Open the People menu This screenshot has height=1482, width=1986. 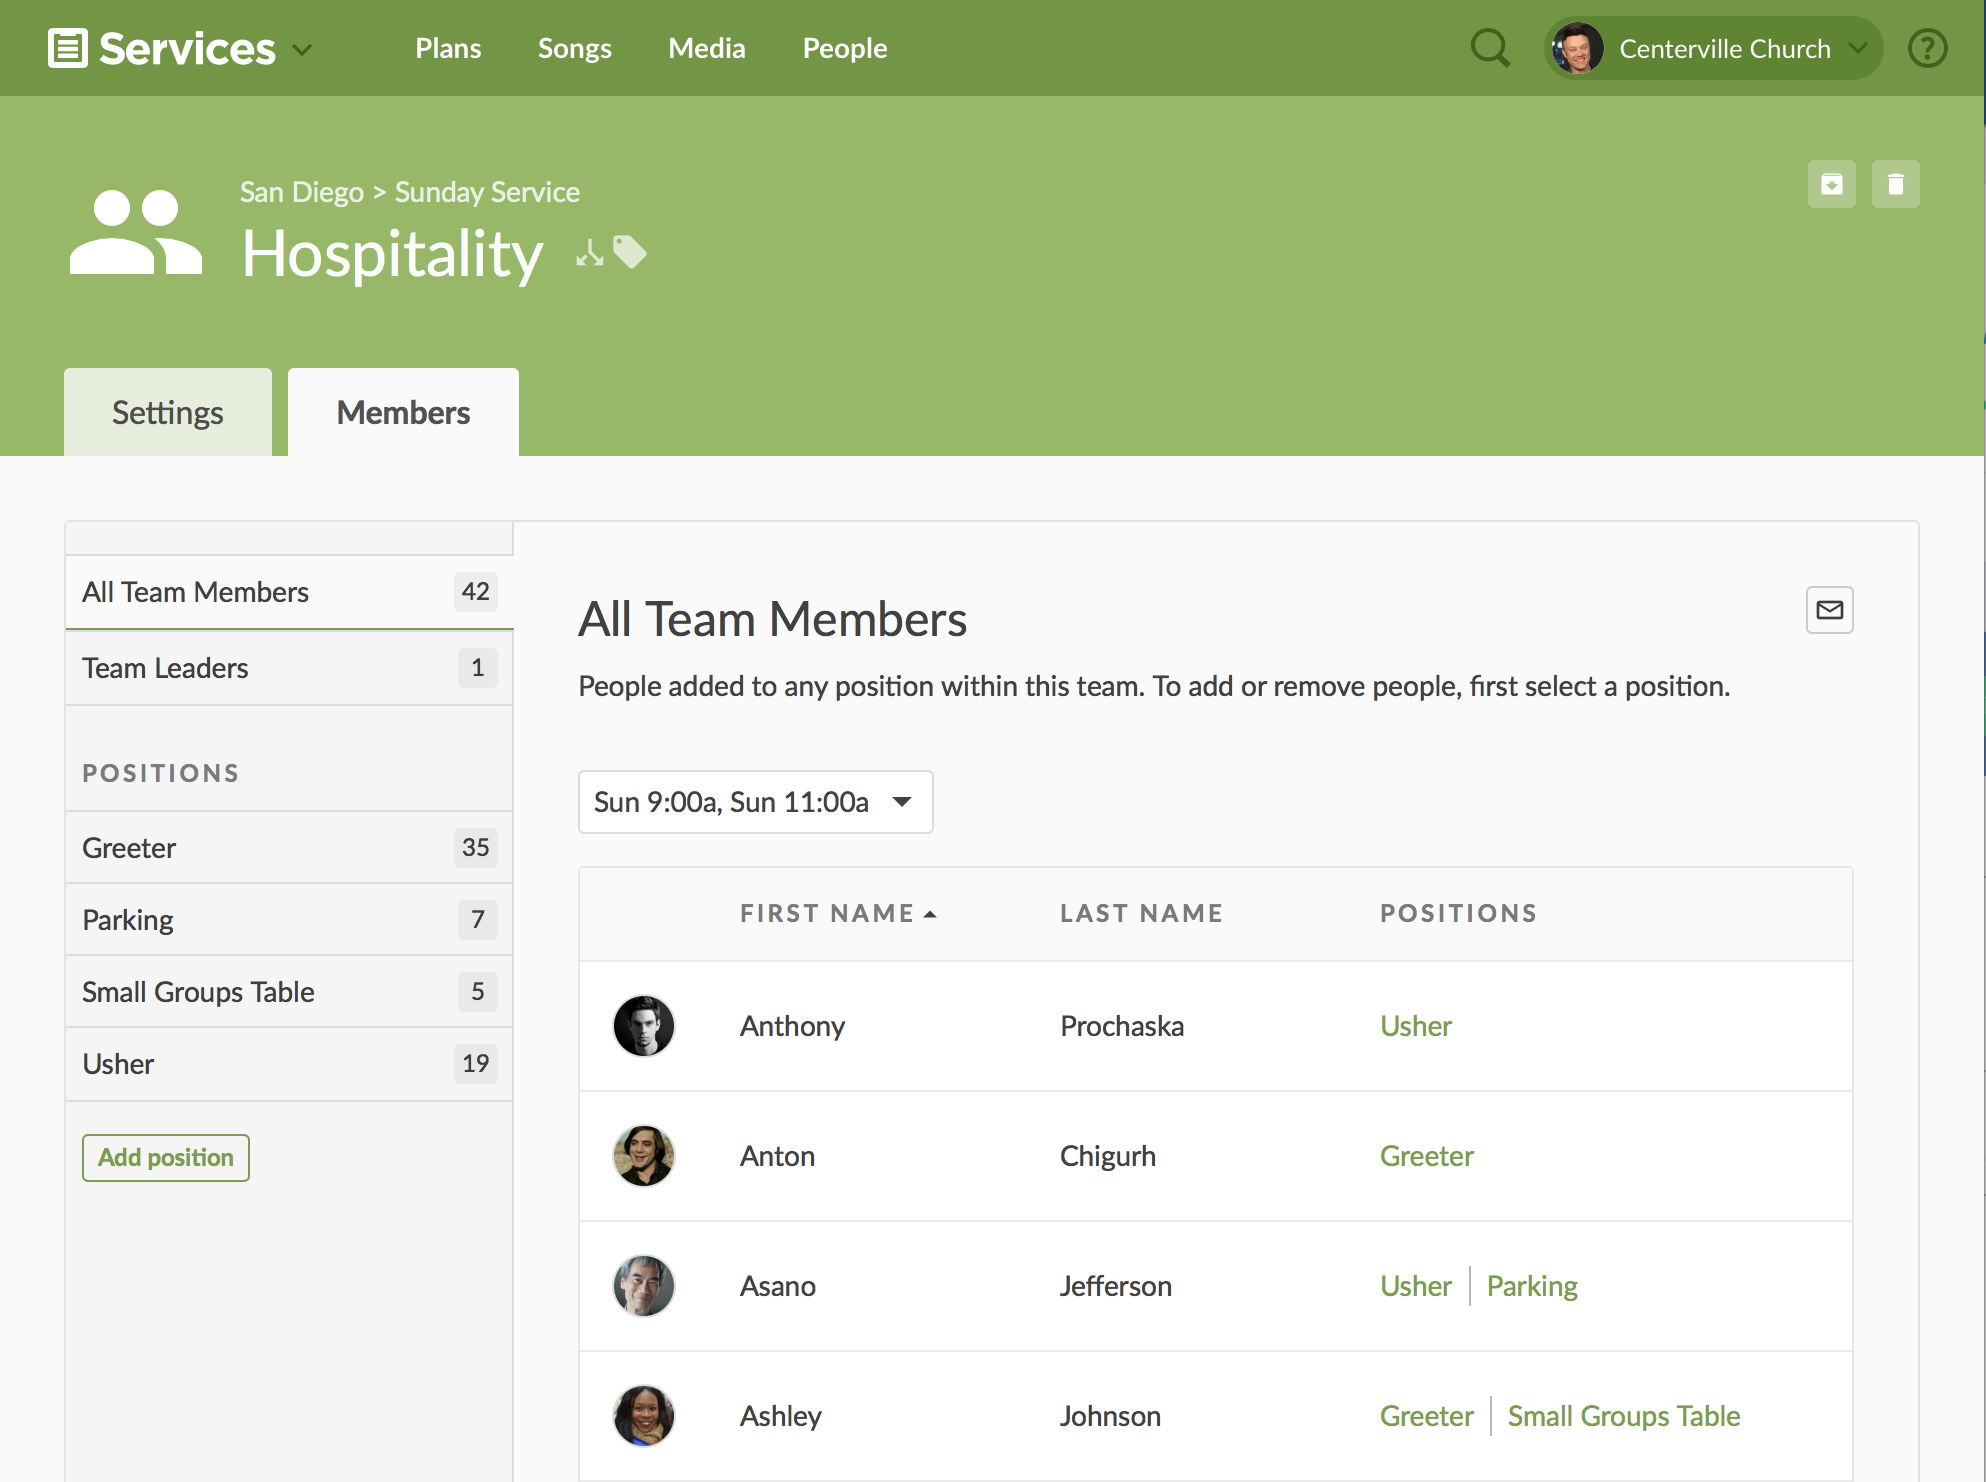pyautogui.click(x=843, y=47)
